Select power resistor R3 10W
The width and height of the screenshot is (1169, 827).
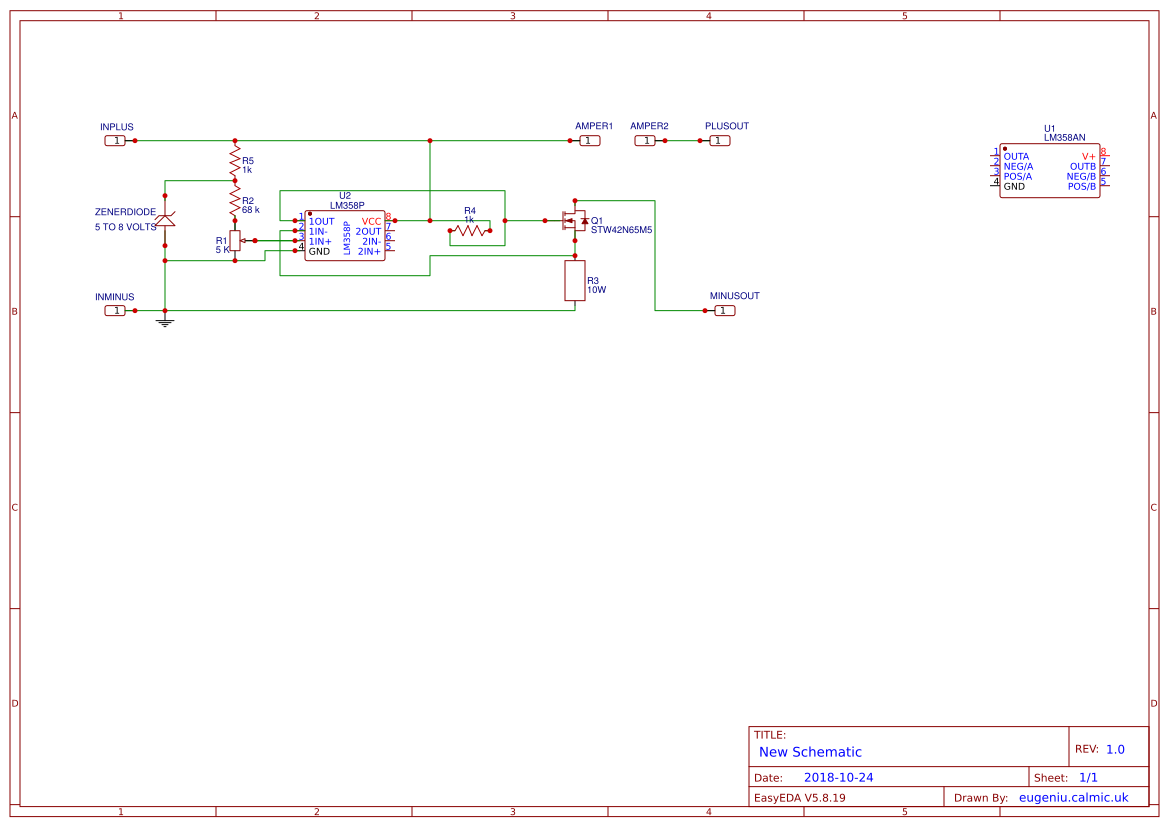point(573,281)
